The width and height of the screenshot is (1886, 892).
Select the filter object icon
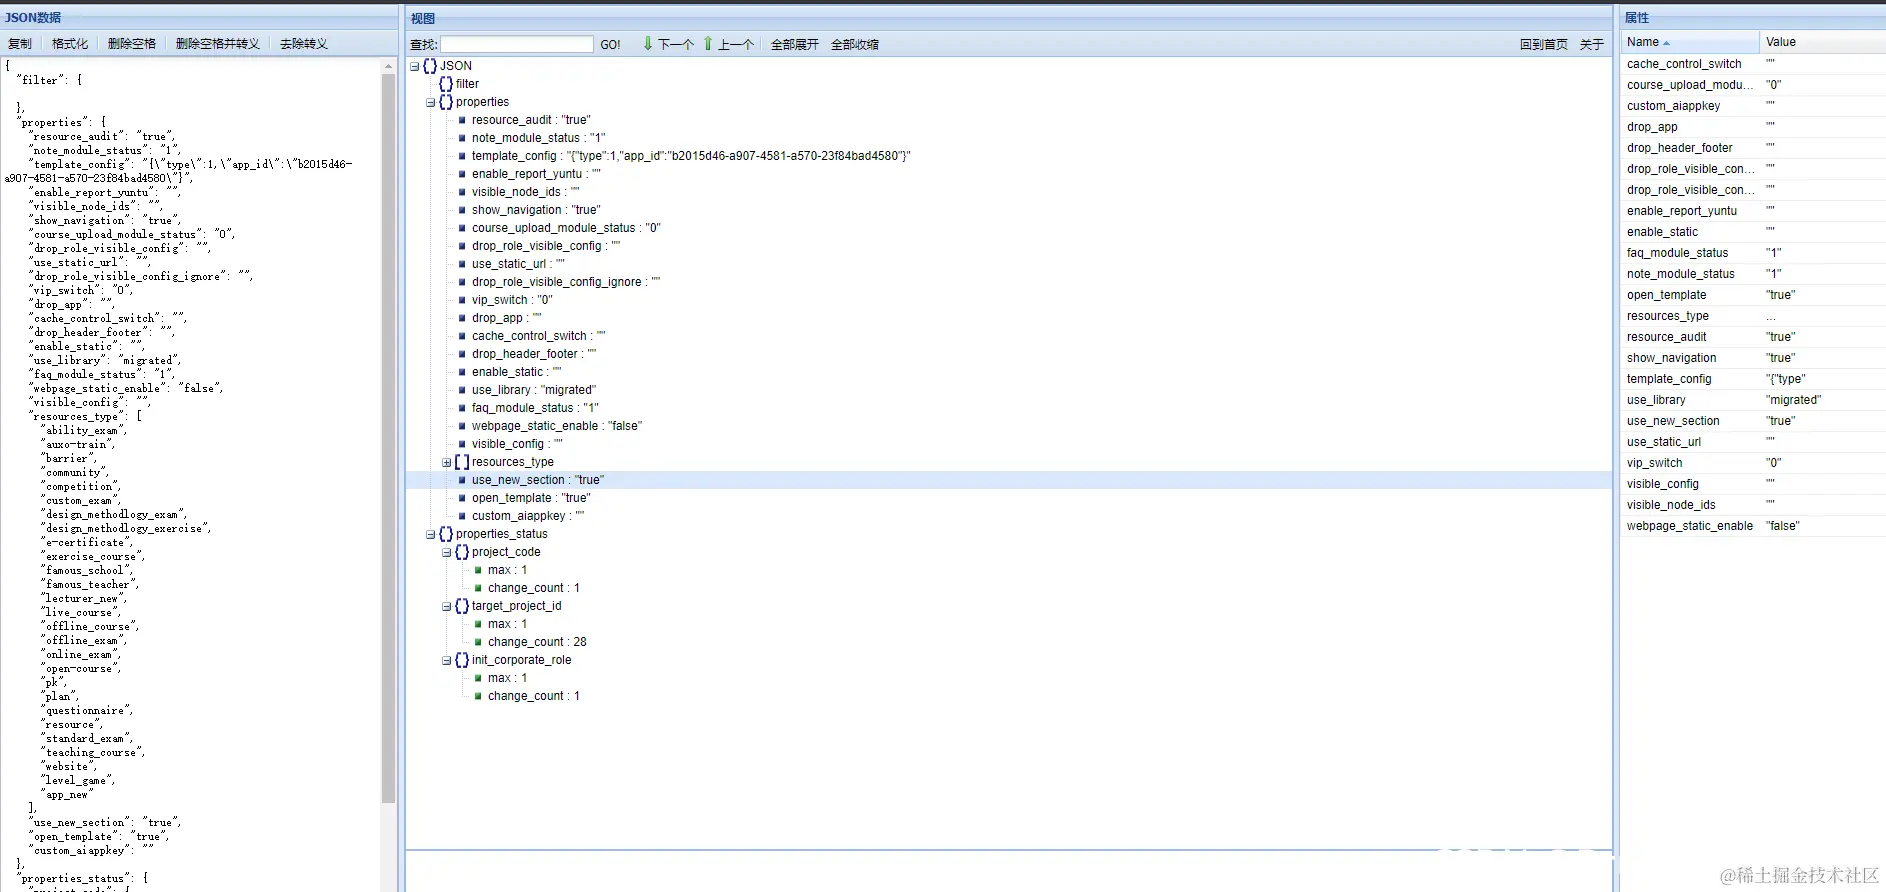point(446,84)
